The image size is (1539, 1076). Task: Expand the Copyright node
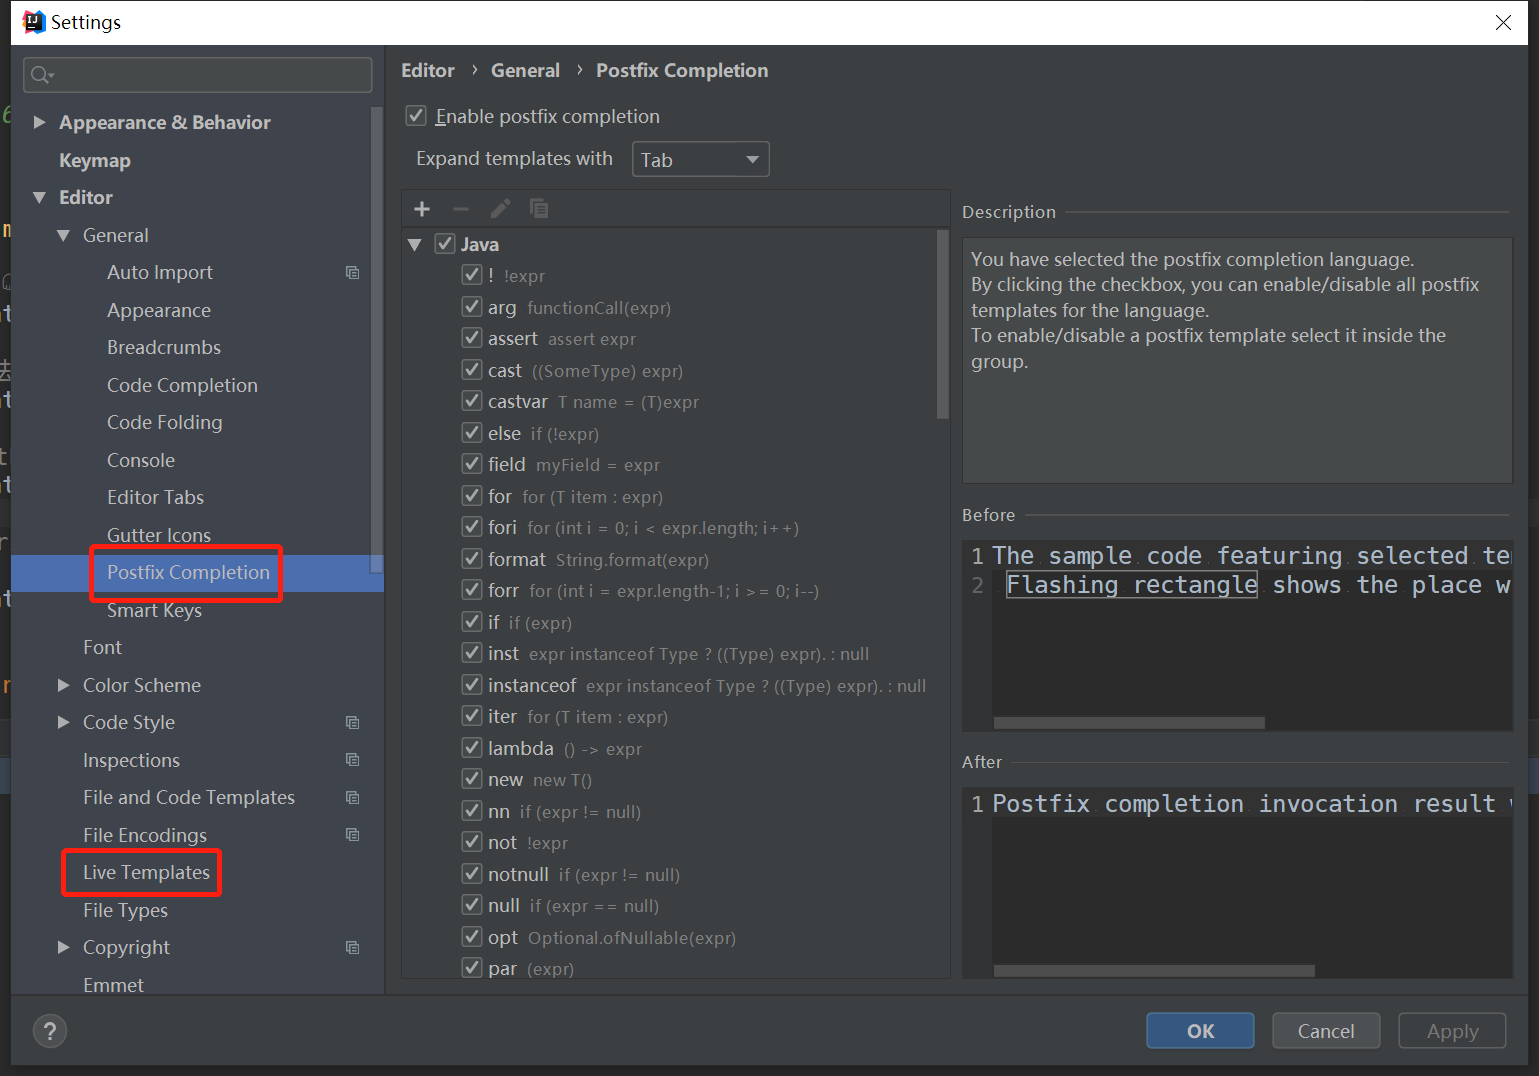pos(63,947)
